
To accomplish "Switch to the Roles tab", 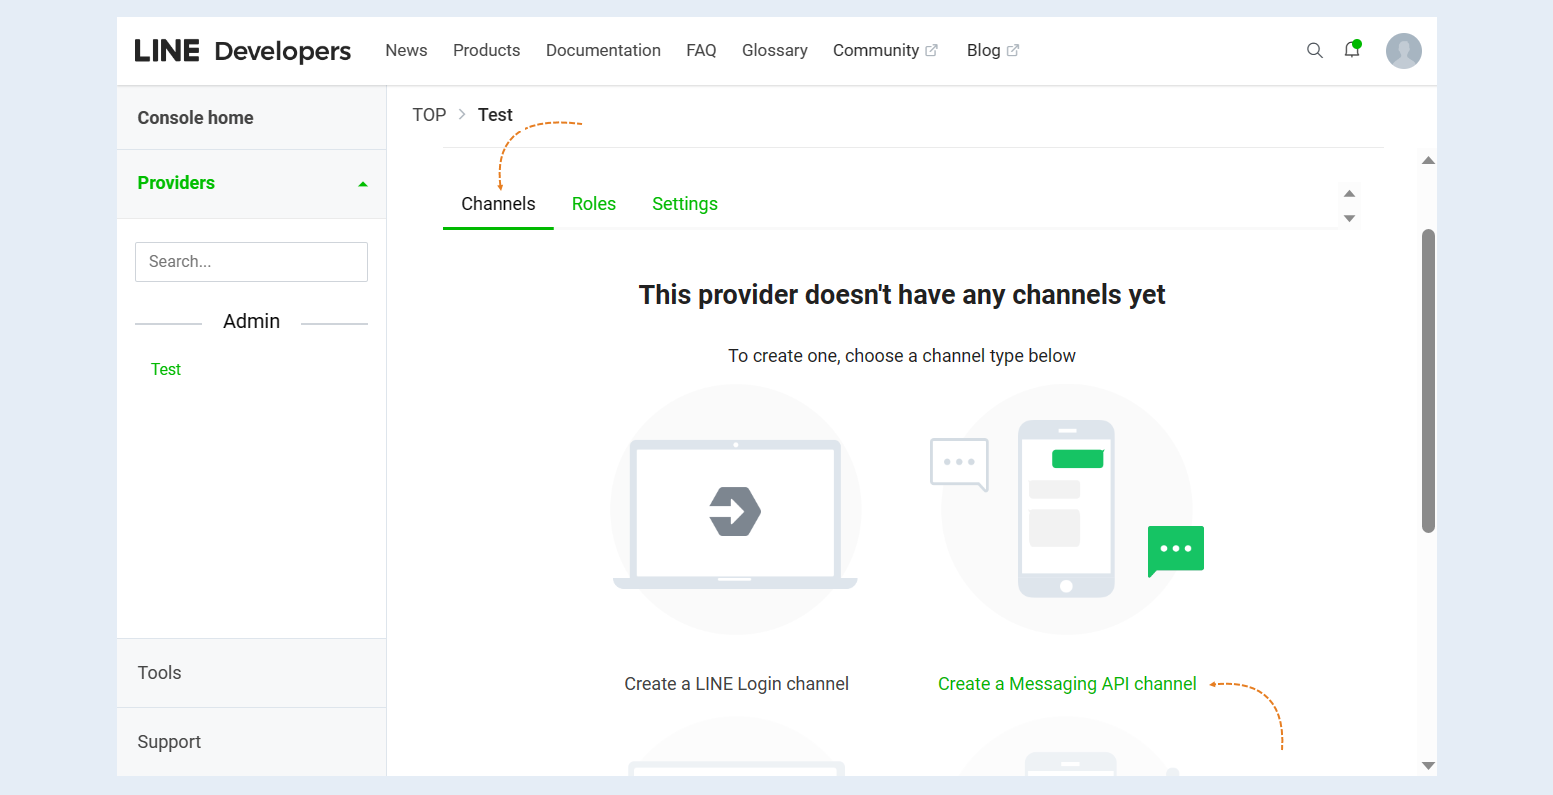I will coord(594,204).
